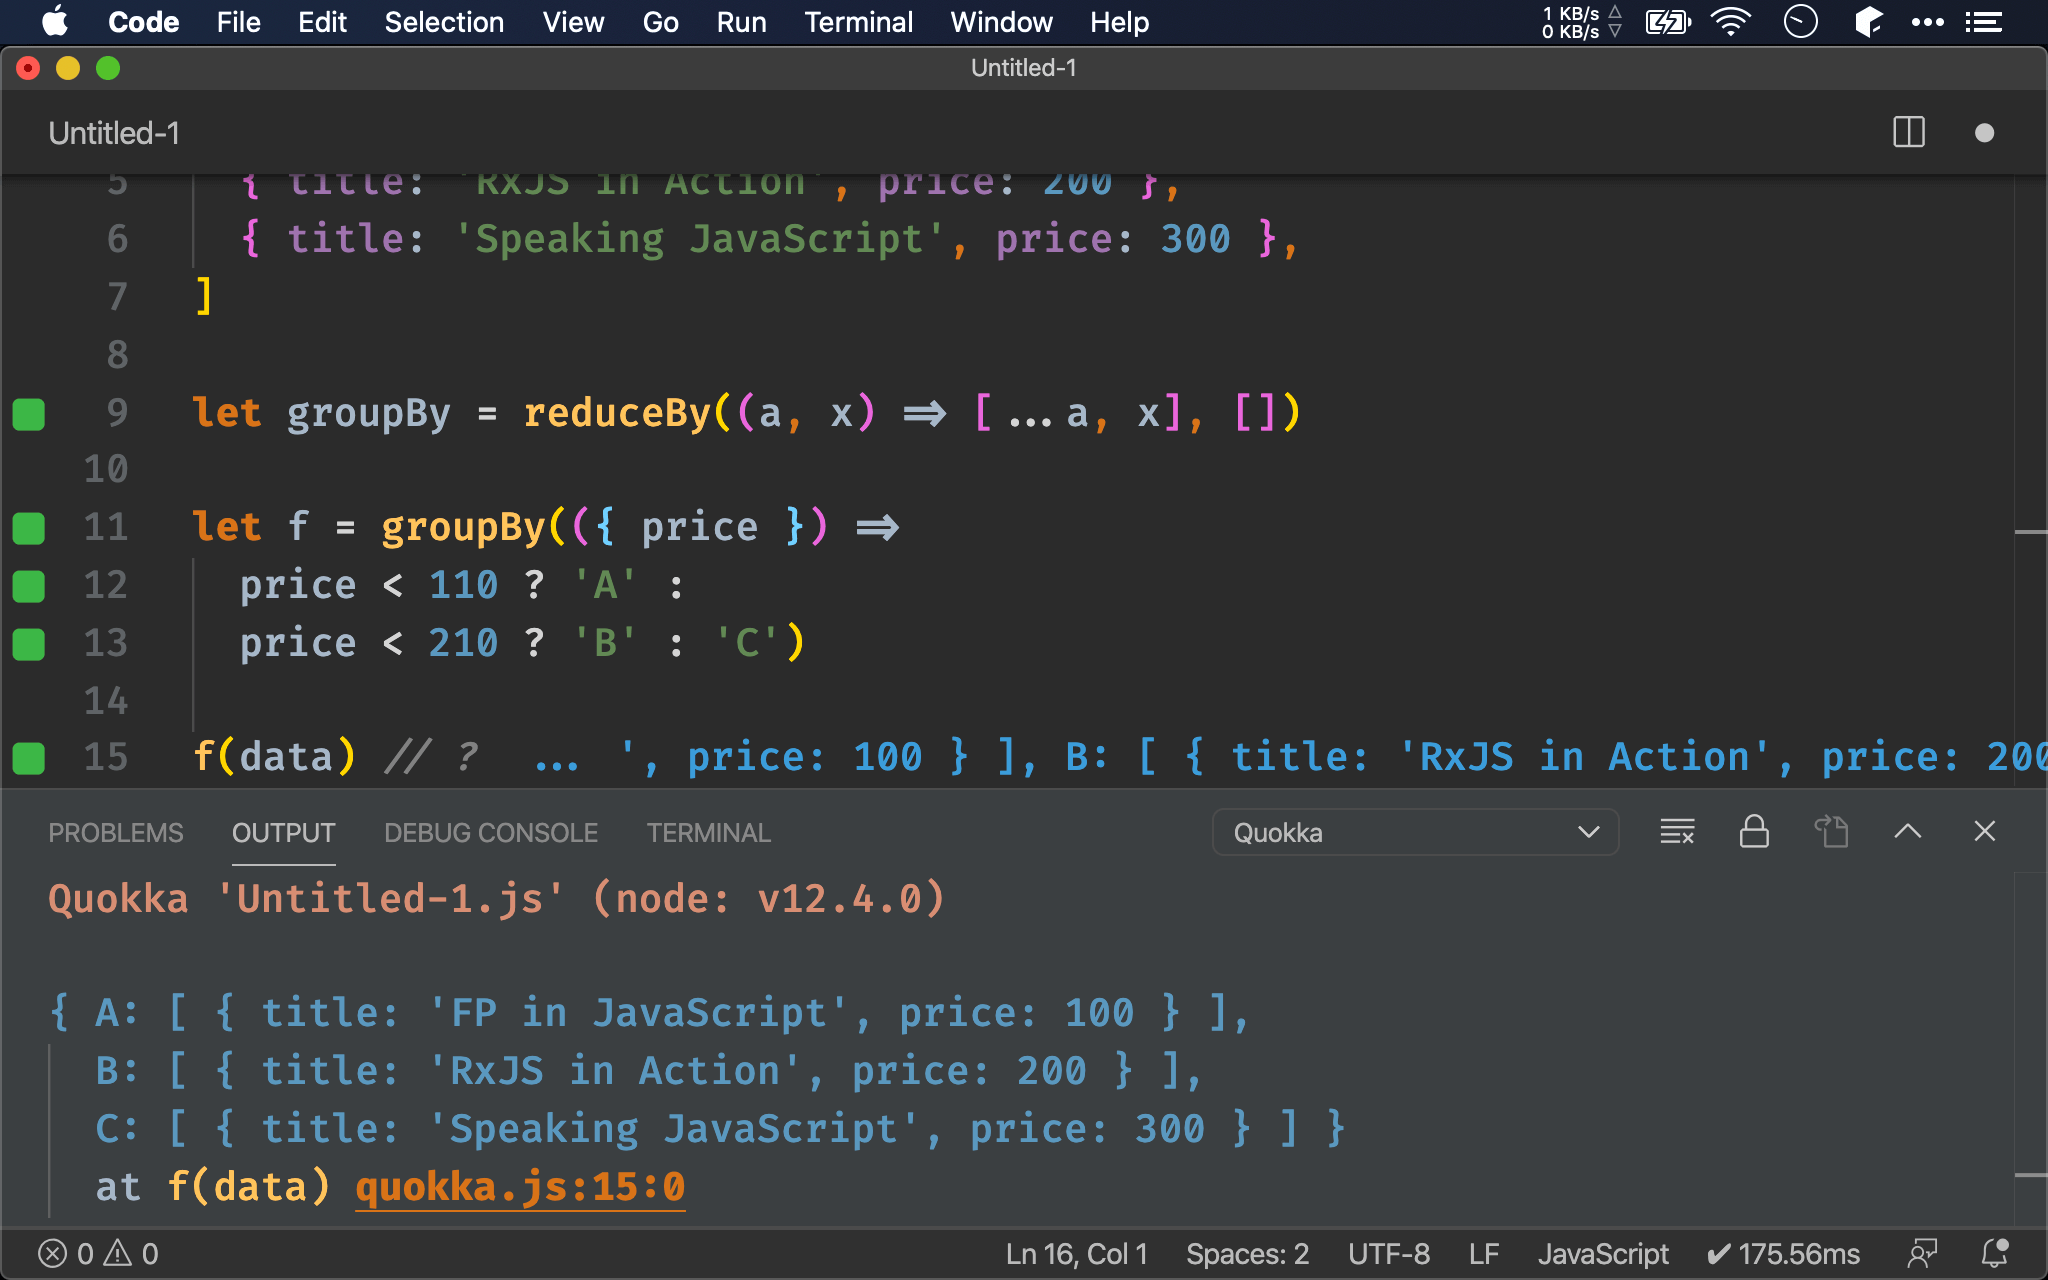This screenshot has height=1280, width=2048.
Task: Toggle the output scroll lock
Action: [1754, 831]
